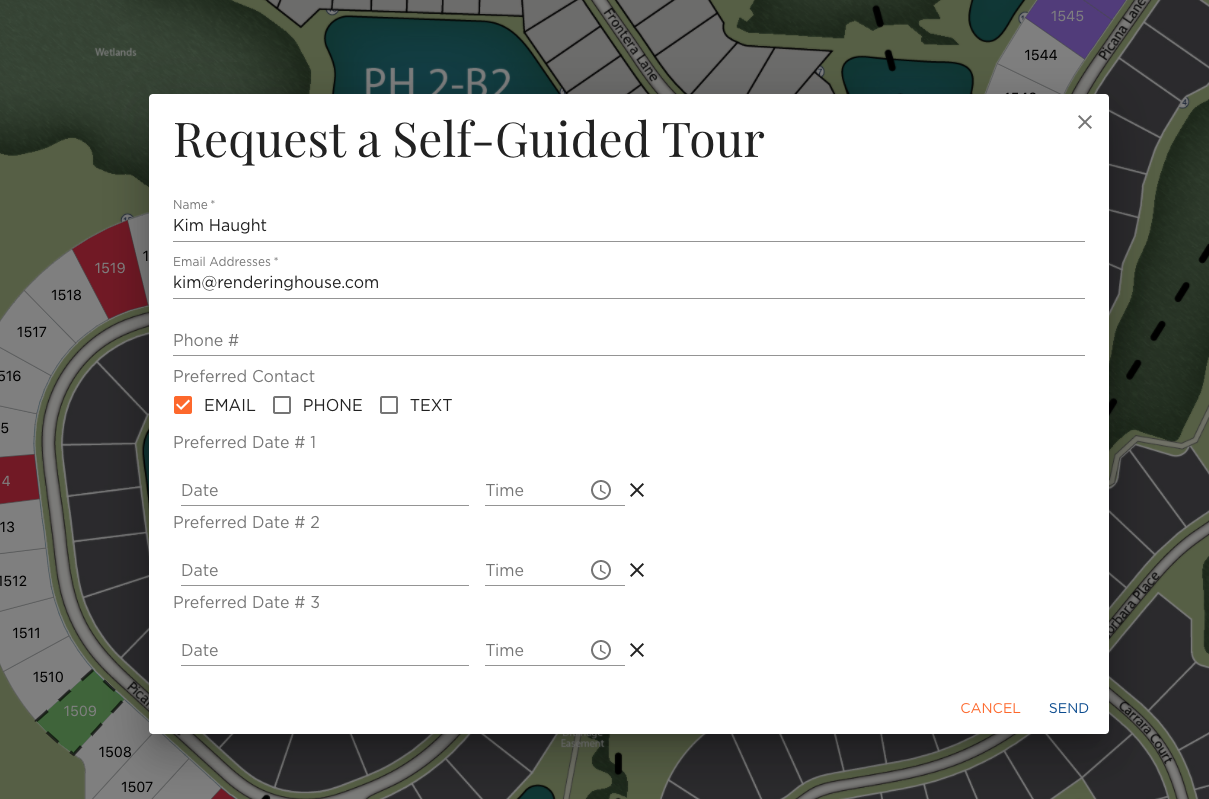Clear Preferred Date #3 with X icon
Screen dimensions: 1209x799
(x=637, y=650)
